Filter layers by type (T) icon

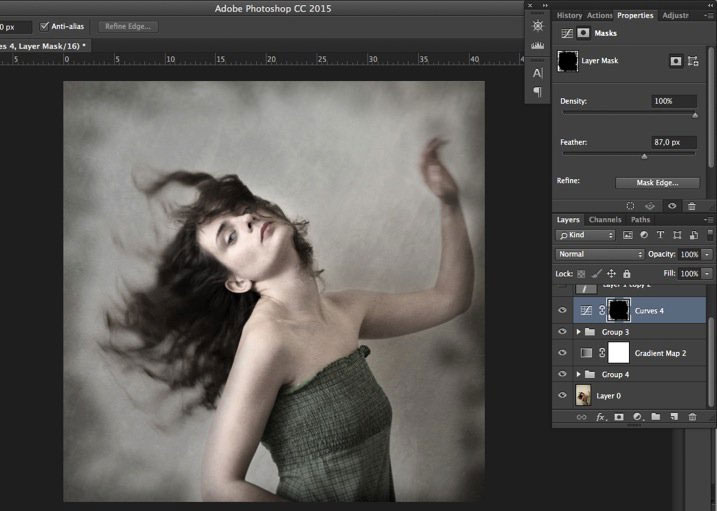point(659,235)
